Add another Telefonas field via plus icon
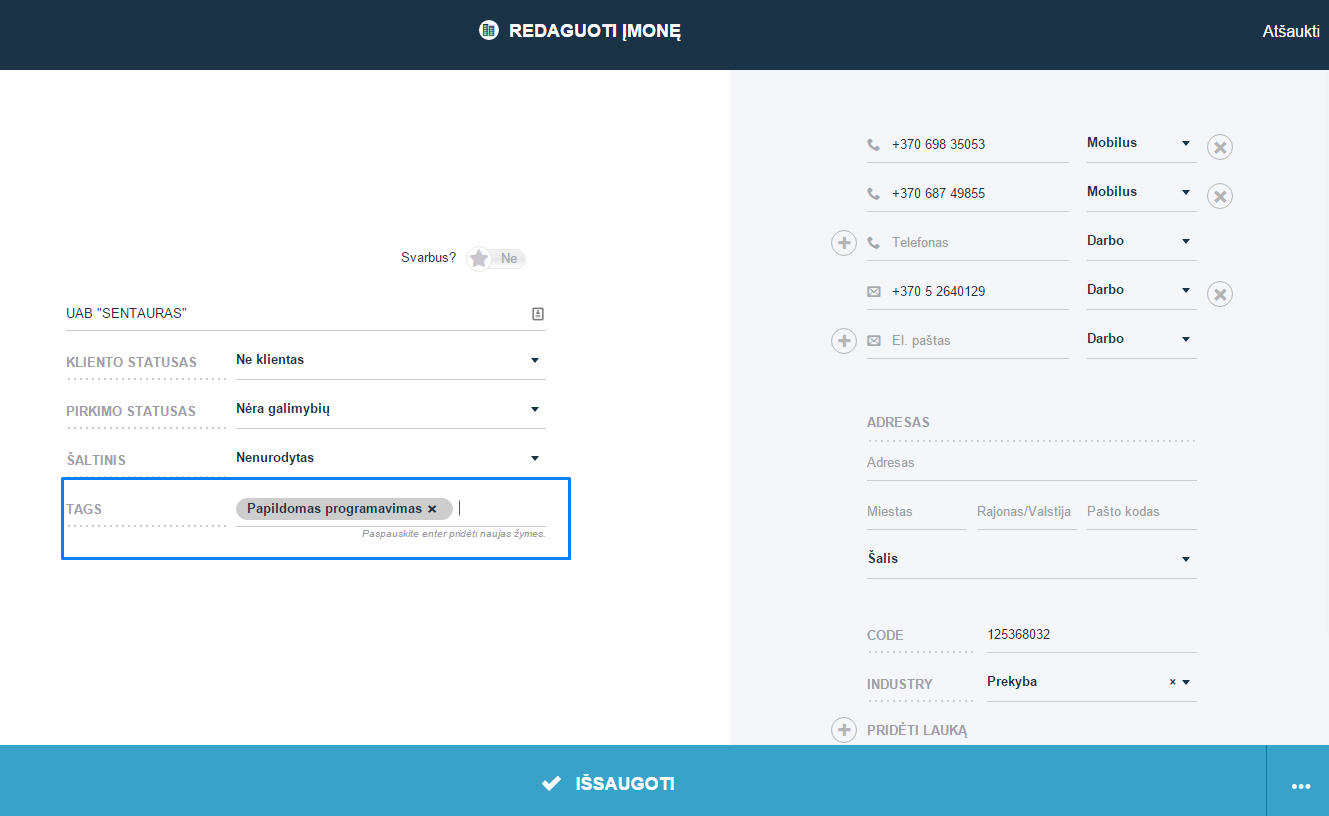 pos(844,243)
